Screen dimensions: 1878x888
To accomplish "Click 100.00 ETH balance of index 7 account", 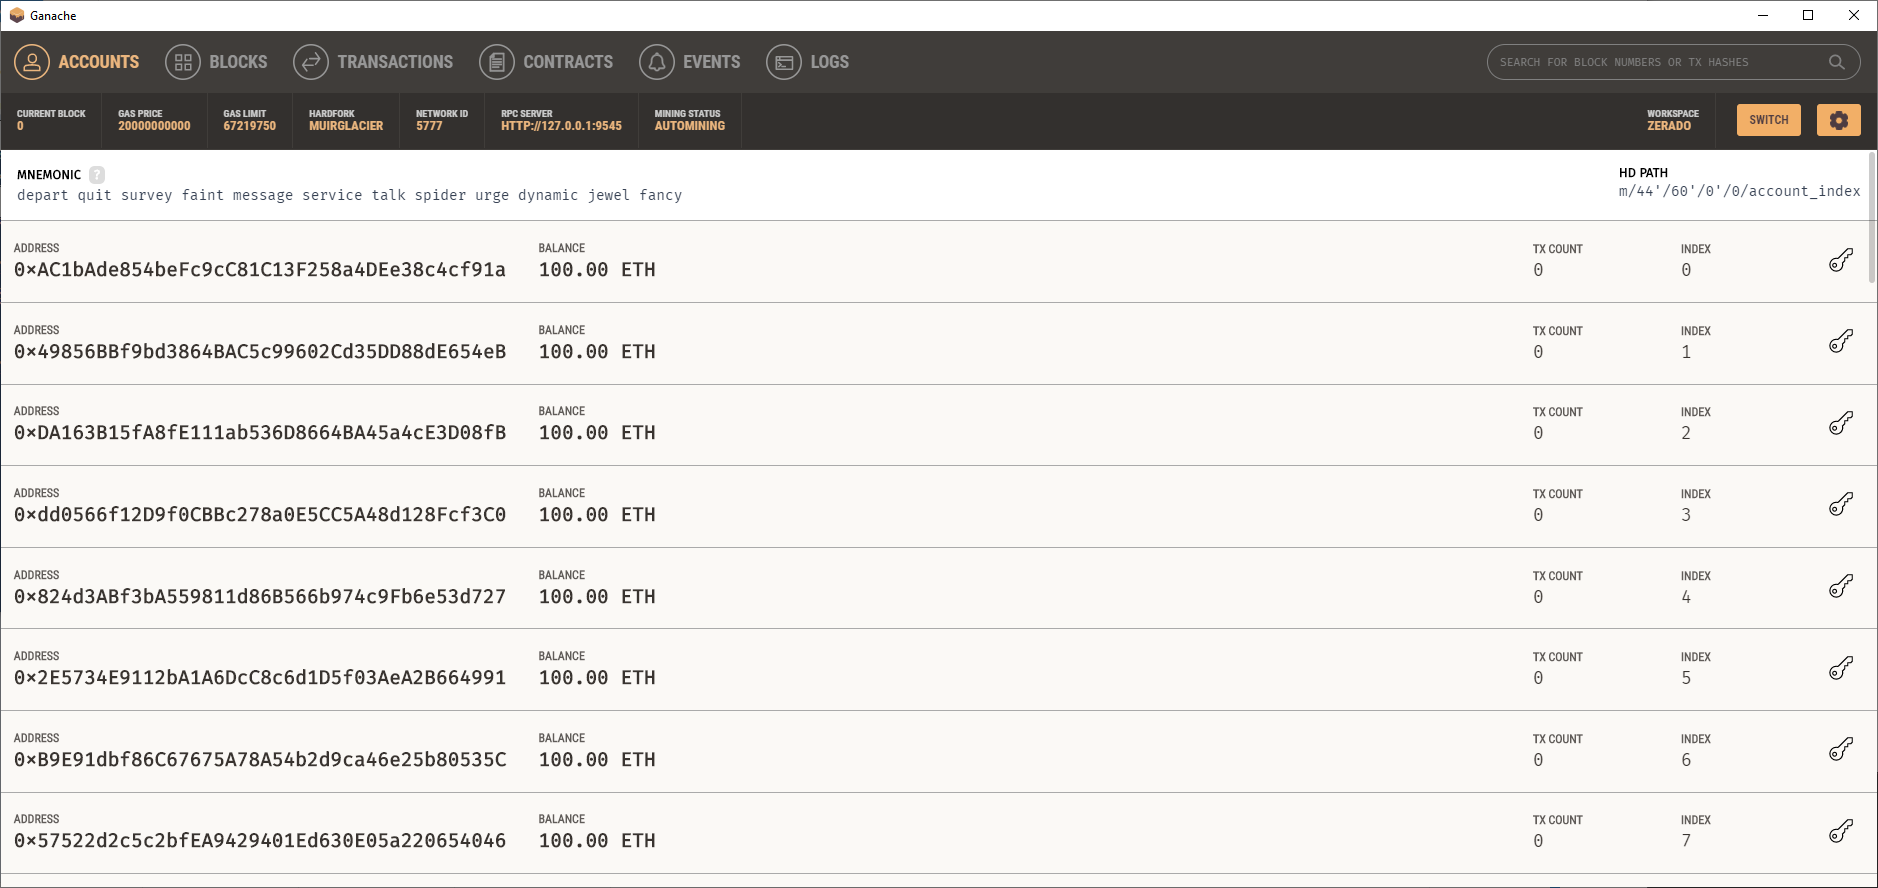I will 597,841.
